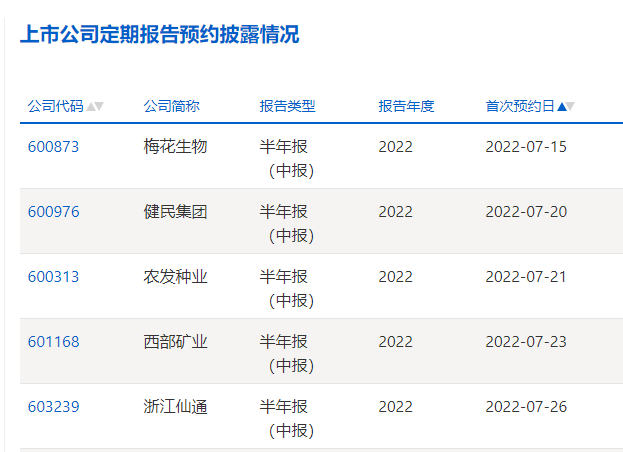Click ascending arrow beside 首次预约日
The image size is (623, 452).
pyautogui.click(x=561, y=106)
